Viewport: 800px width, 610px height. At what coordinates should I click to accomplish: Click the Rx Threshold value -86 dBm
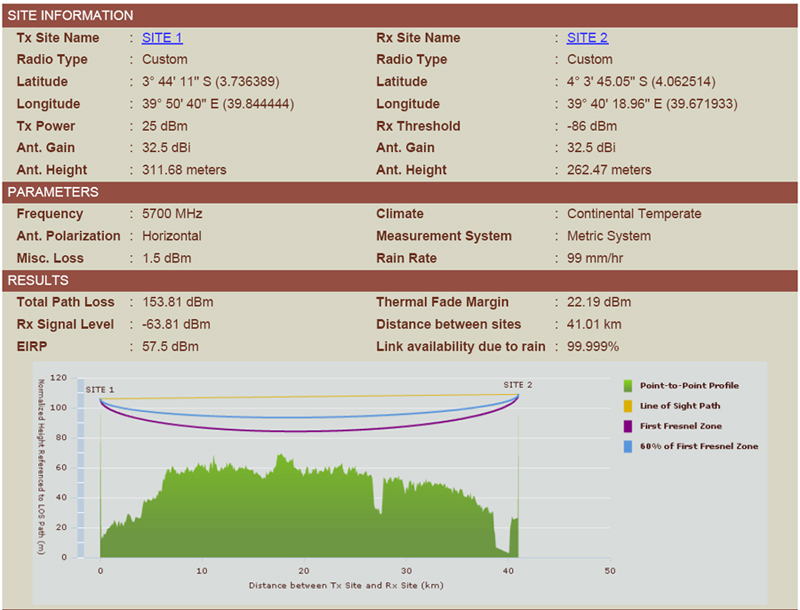[592, 126]
